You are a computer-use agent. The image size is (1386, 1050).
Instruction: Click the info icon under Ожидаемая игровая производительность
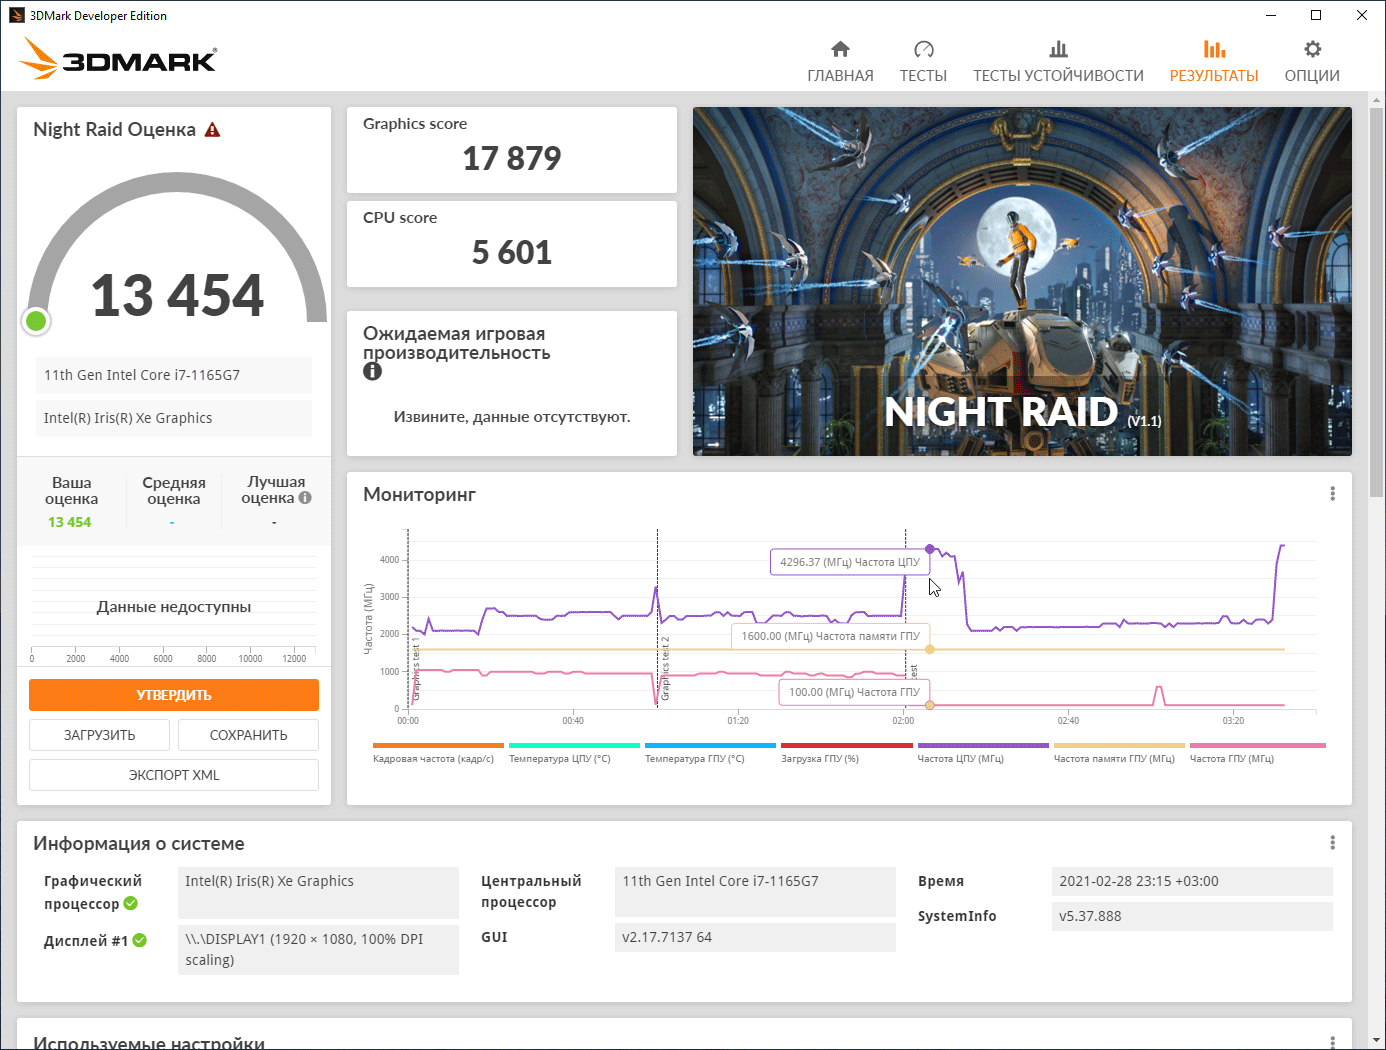372,371
